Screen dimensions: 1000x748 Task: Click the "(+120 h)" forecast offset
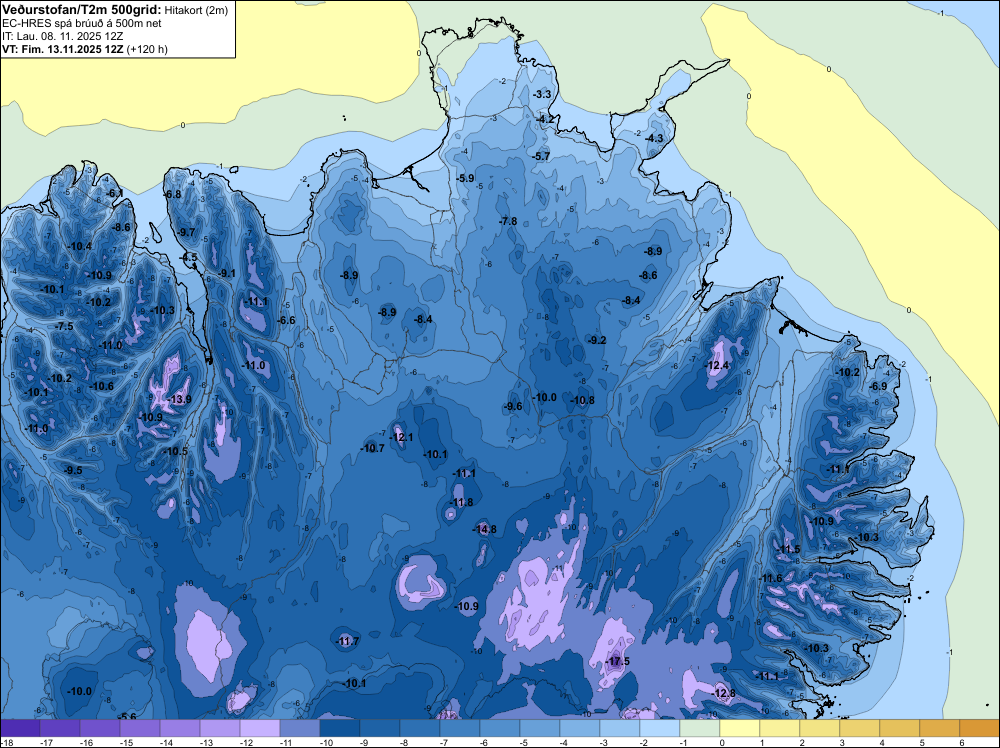pyautogui.click(x=147, y=49)
